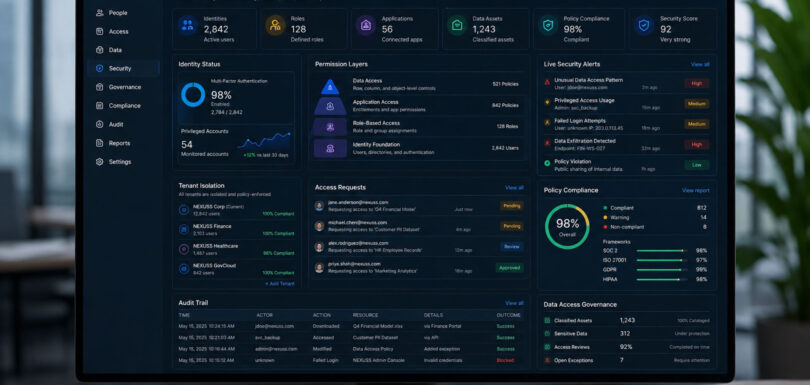Click the NEXUSS Healthcare tenant icon

(183, 249)
